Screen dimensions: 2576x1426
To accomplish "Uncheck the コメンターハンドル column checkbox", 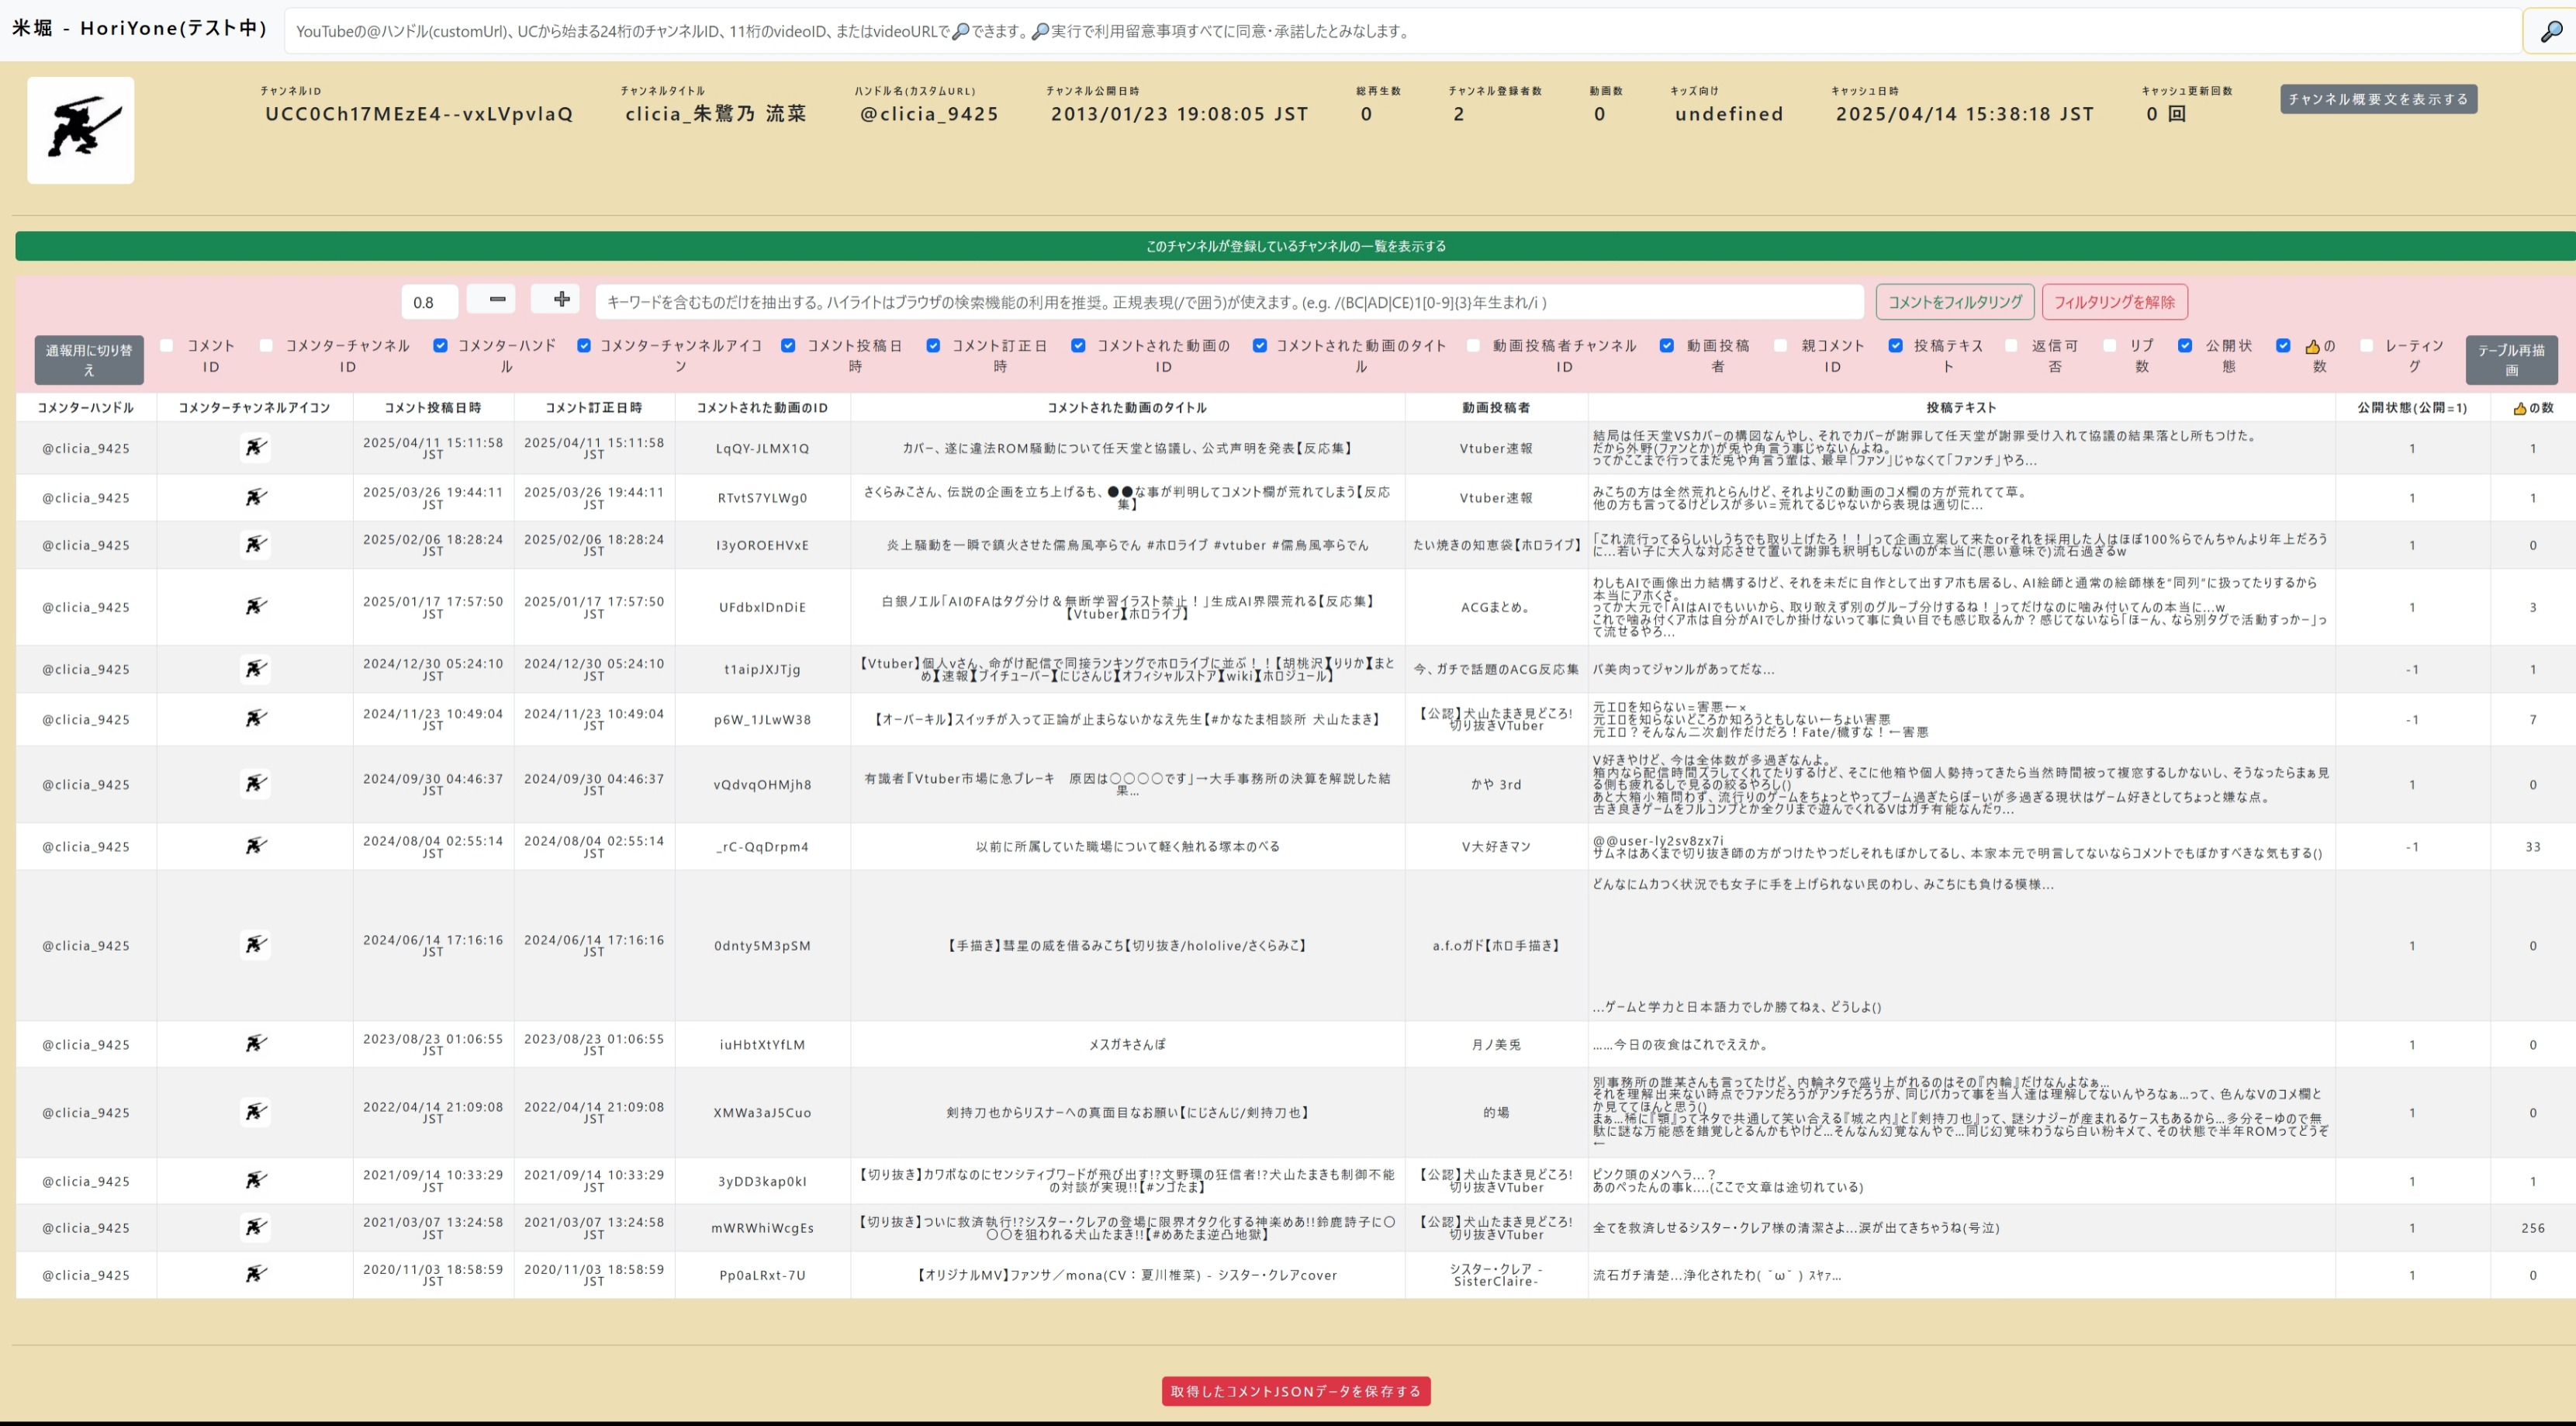I will click(x=440, y=345).
